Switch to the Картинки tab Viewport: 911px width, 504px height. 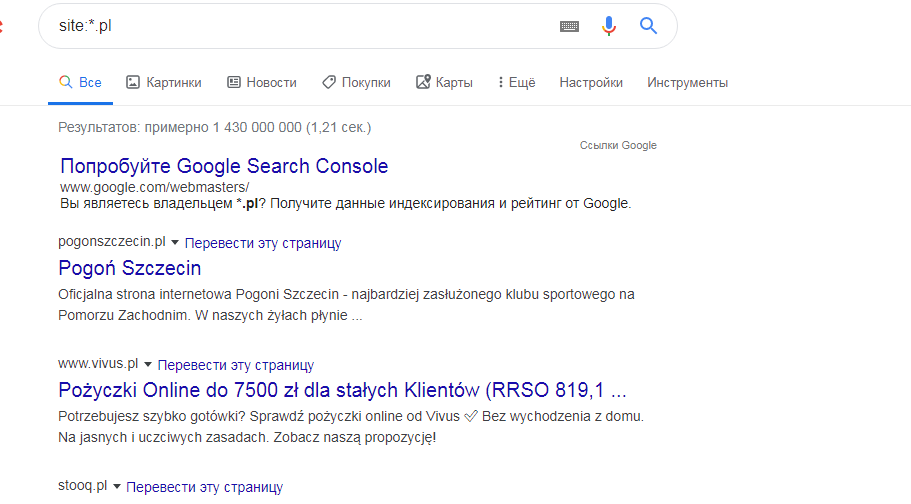[x=163, y=83]
